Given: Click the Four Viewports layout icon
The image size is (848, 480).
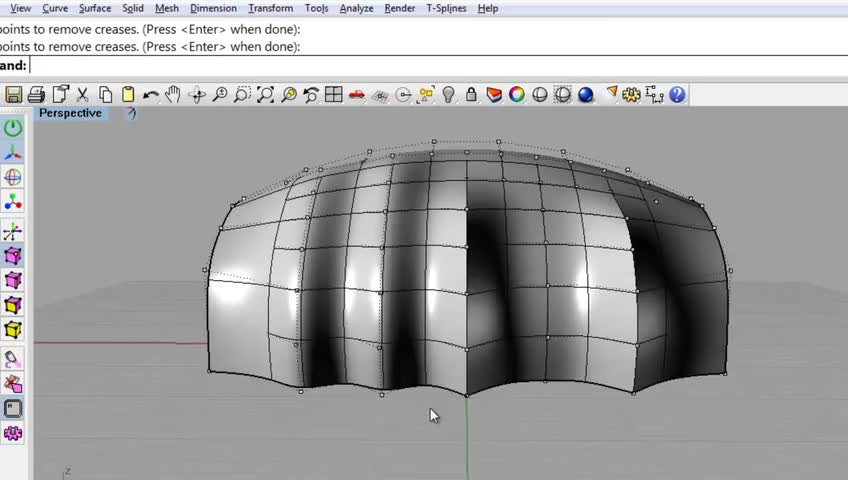Looking at the screenshot, I should pyautogui.click(x=334, y=95).
